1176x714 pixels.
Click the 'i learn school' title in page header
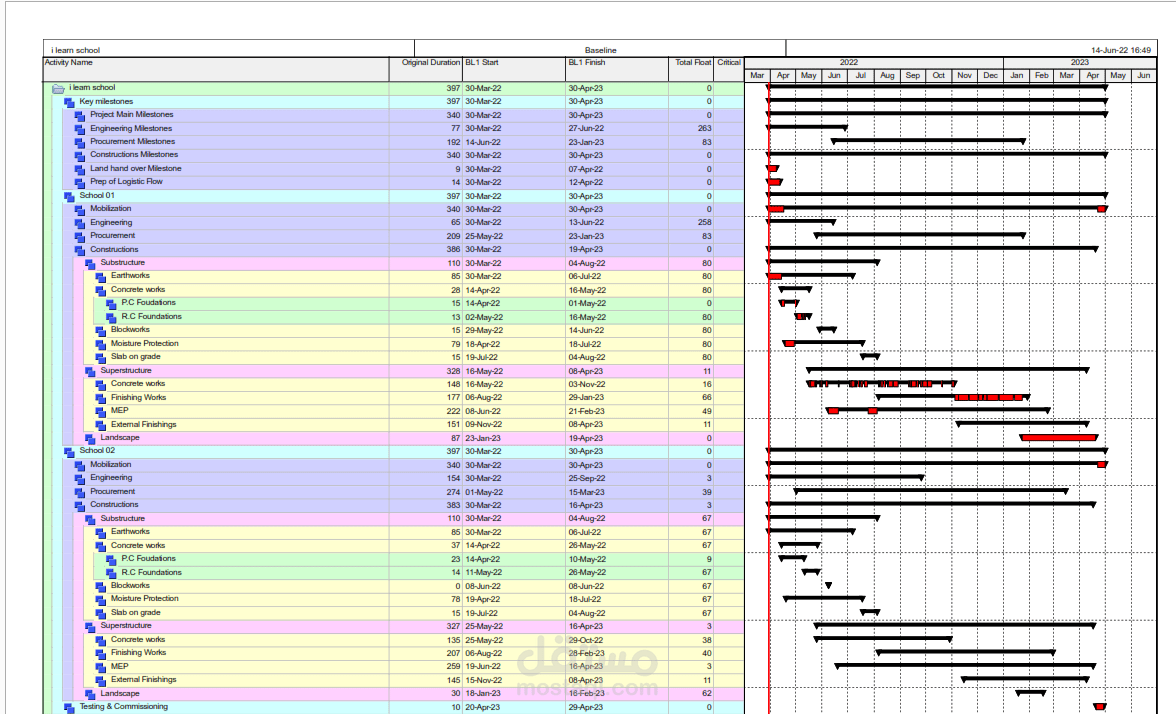tap(75, 50)
